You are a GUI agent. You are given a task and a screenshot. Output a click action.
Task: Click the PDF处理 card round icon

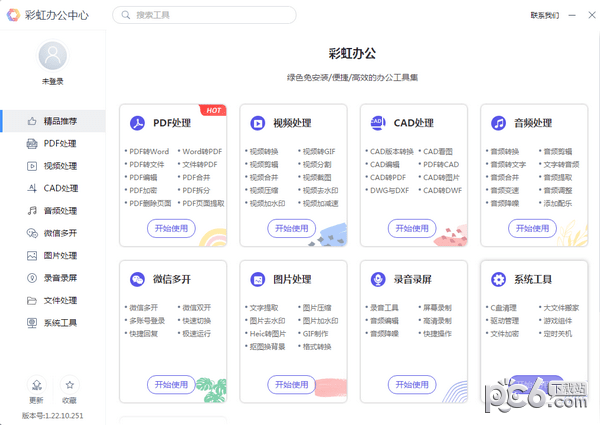pos(137,123)
